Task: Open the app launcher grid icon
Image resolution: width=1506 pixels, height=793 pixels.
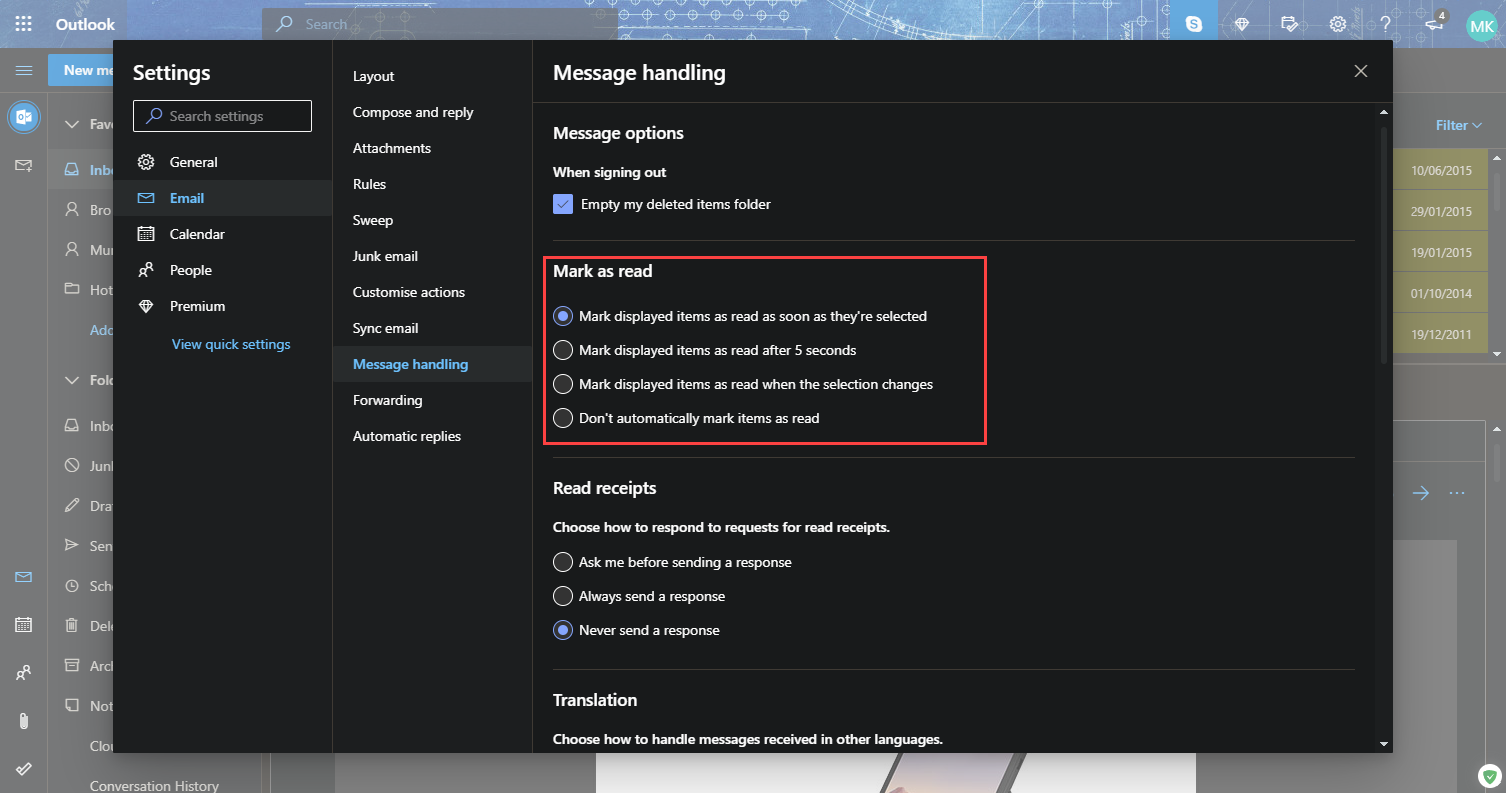Action: pyautogui.click(x=24, y=24)
